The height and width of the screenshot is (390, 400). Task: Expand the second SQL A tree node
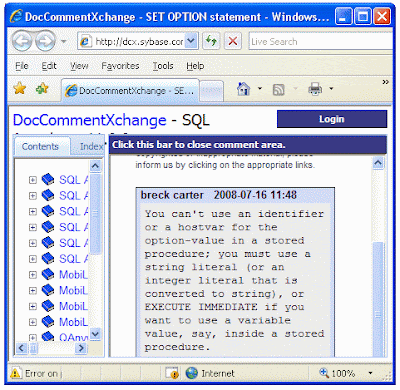(33, 196)
